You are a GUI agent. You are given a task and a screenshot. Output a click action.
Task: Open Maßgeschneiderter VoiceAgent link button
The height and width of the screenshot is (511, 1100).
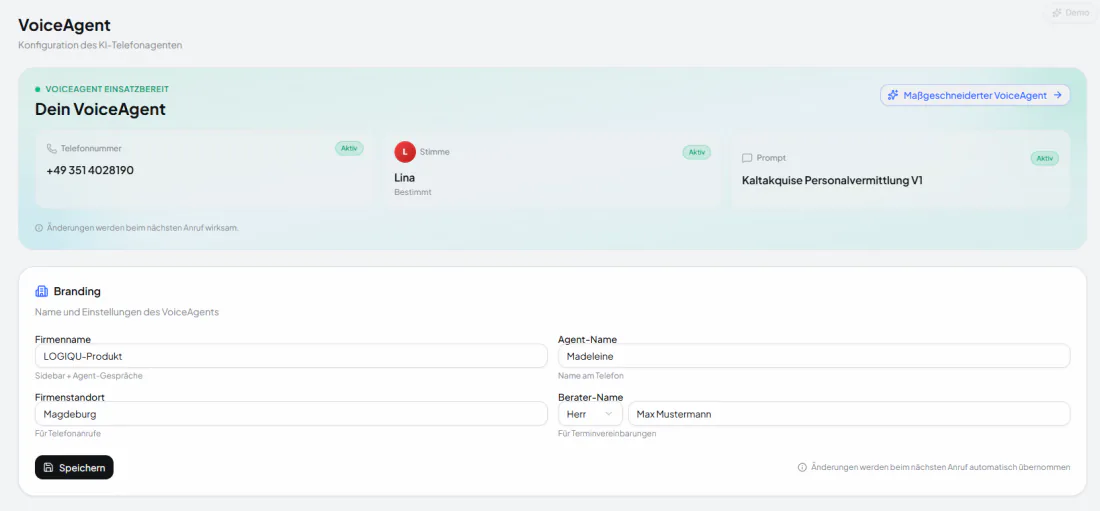[x=975, y=95]
